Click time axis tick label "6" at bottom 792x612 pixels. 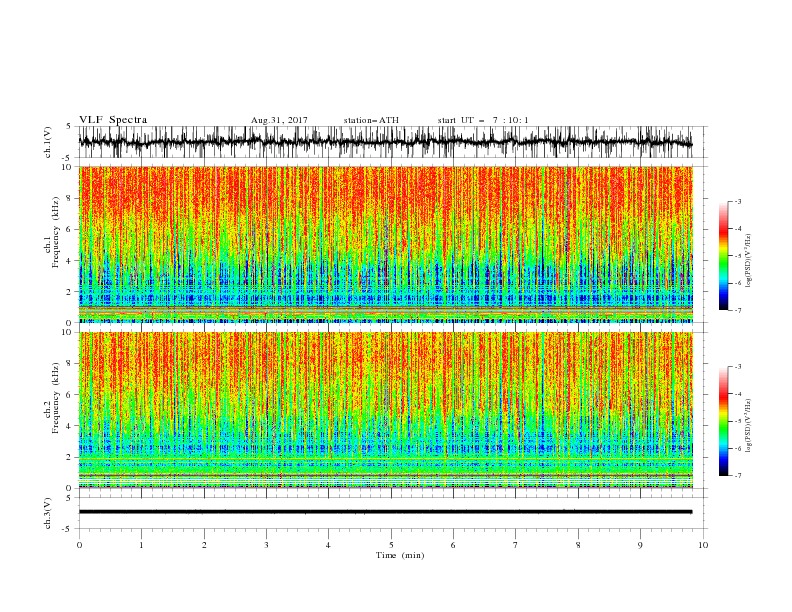click(x=453, y=545)
